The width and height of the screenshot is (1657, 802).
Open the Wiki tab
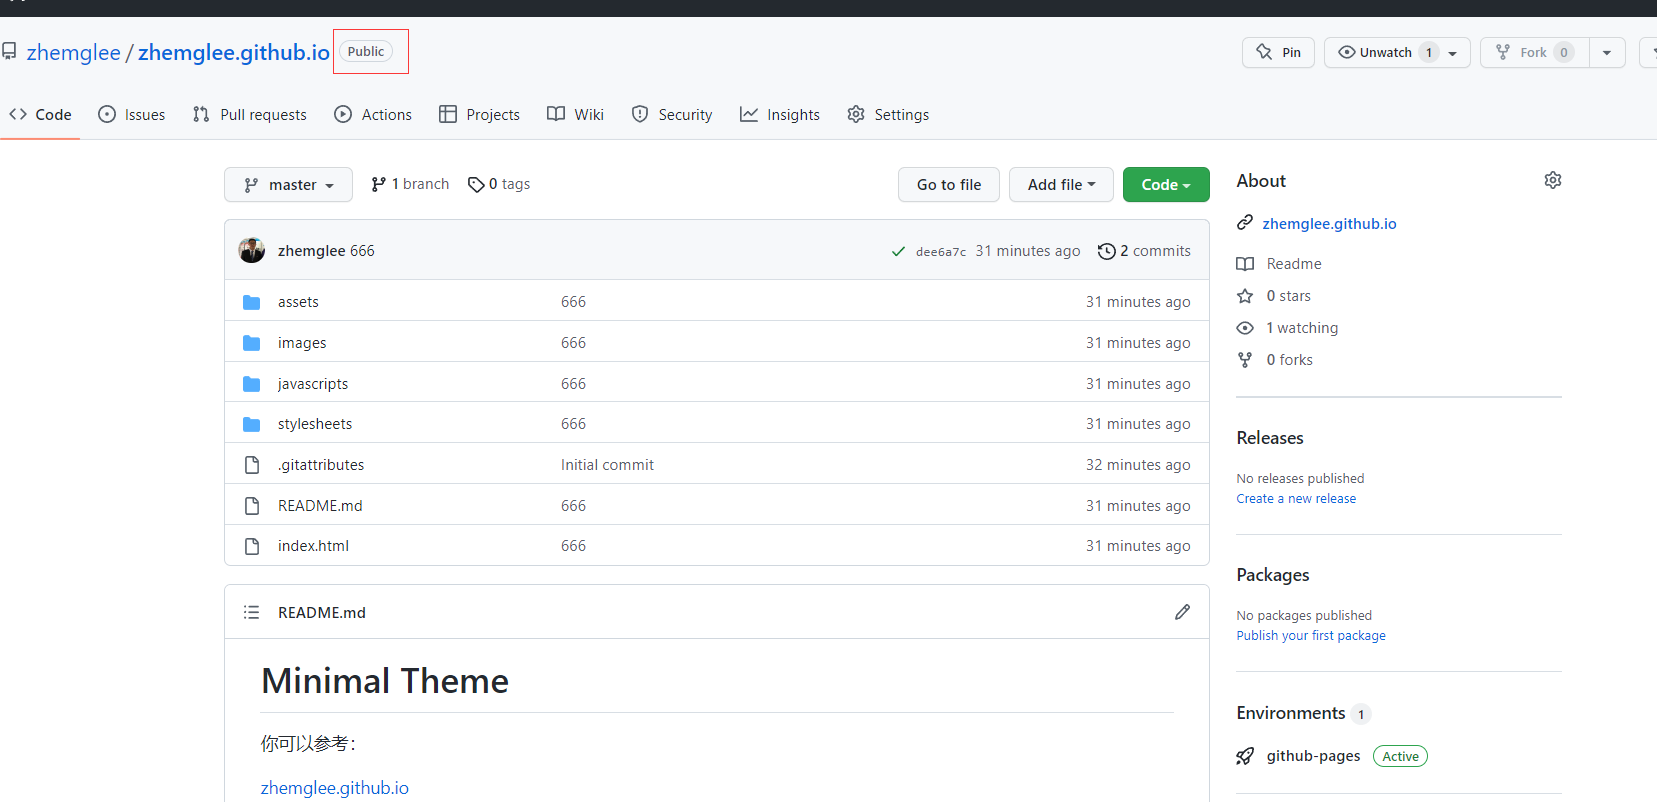point(576,115)
